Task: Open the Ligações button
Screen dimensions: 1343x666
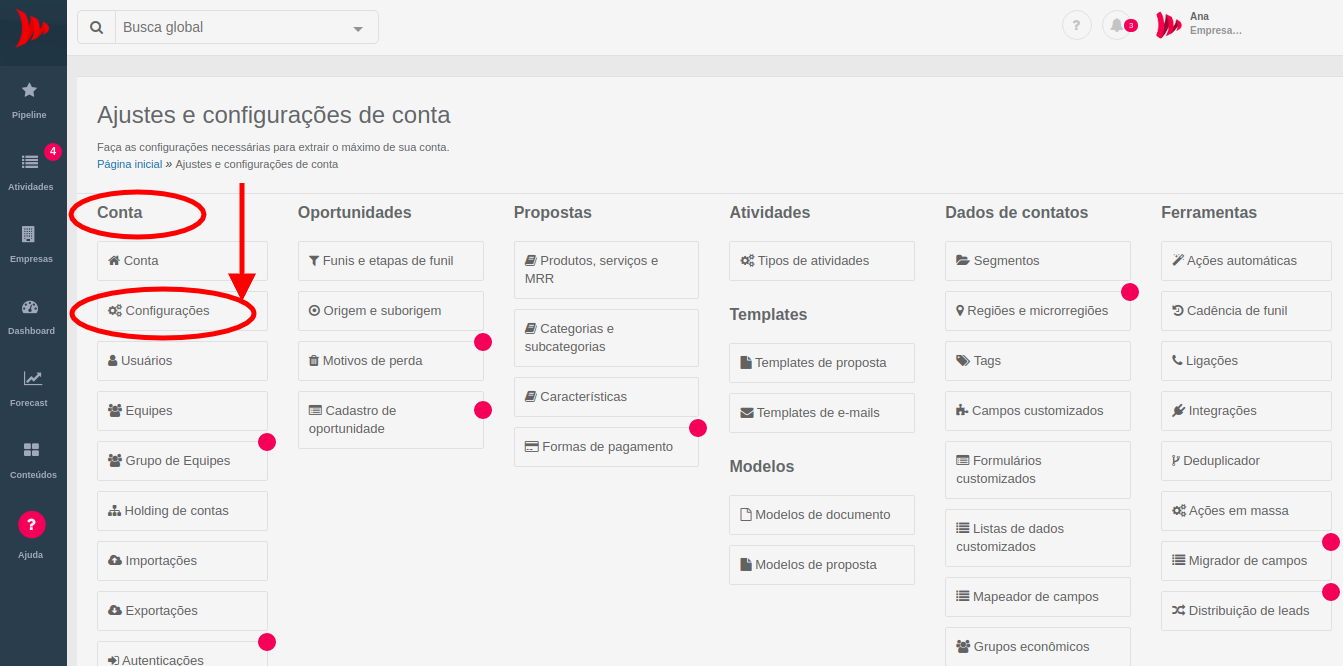Action: click(x=1246, y=361)
